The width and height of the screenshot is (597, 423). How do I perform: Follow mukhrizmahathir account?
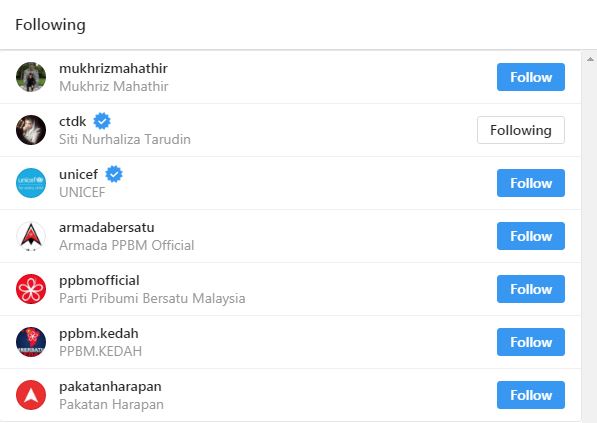coord(531,77)
